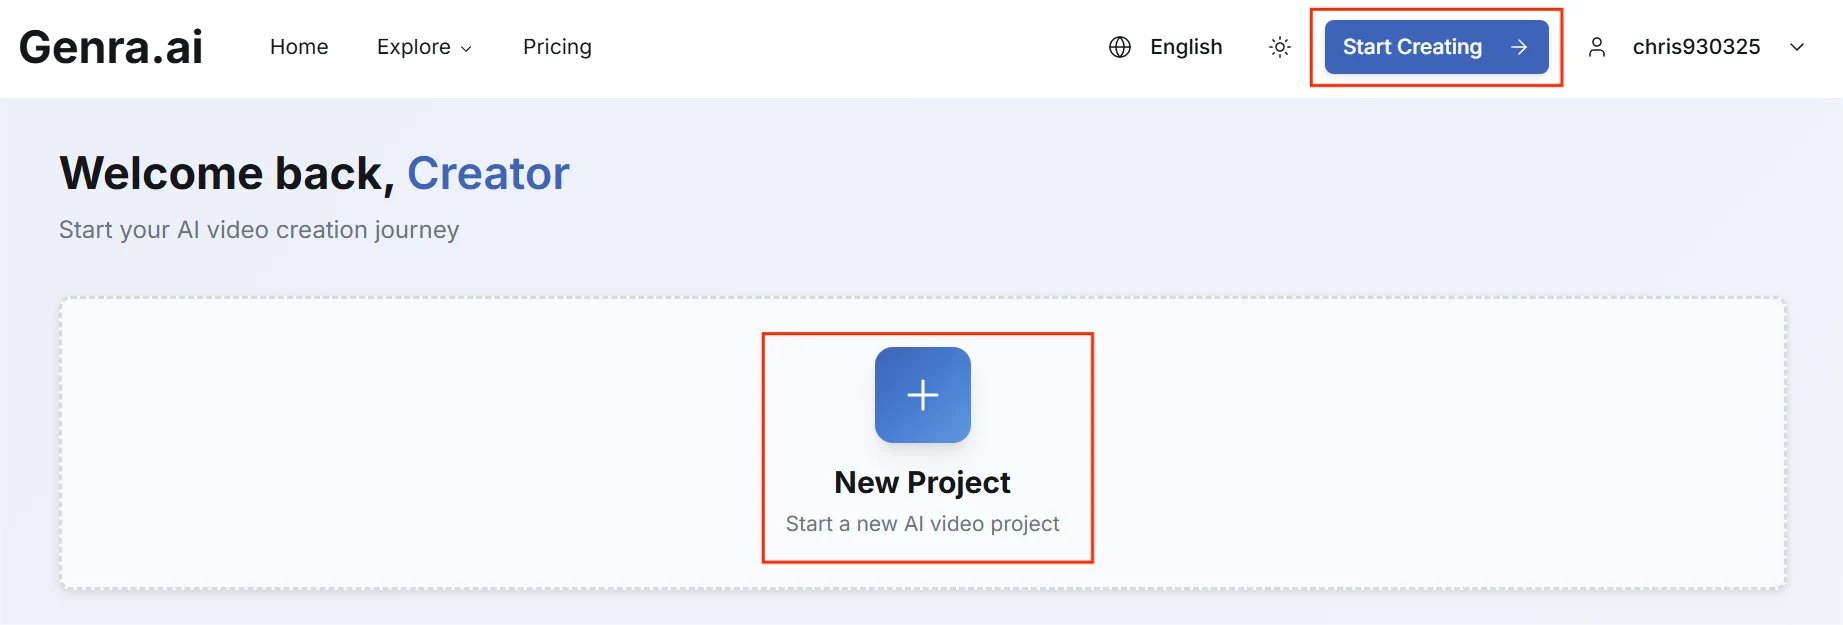Image resolution: width=1843 pixels, height=625 pixels.
Task: Click the plus icon on New Project card
Action: (x=922, y=395)
